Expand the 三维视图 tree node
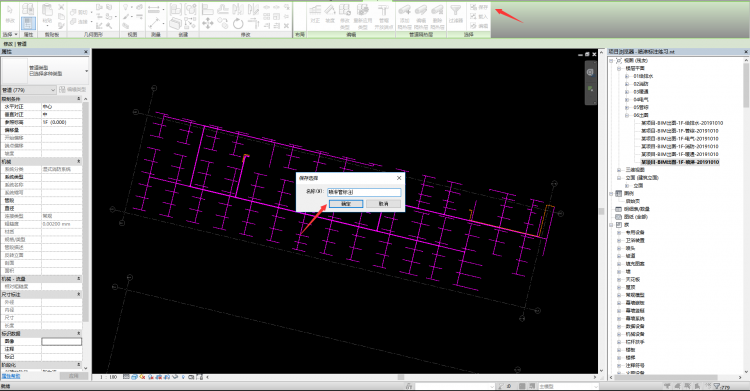The height and width of the screenshot is (391, 750). point(619,170)
